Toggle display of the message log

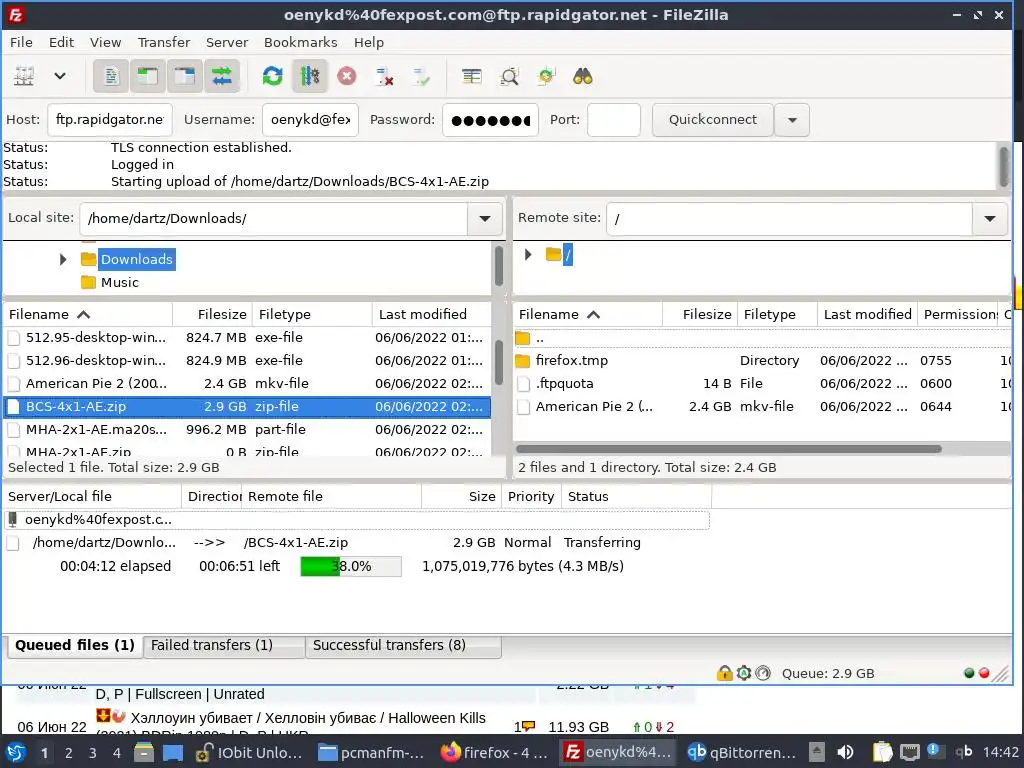(111, 76)
